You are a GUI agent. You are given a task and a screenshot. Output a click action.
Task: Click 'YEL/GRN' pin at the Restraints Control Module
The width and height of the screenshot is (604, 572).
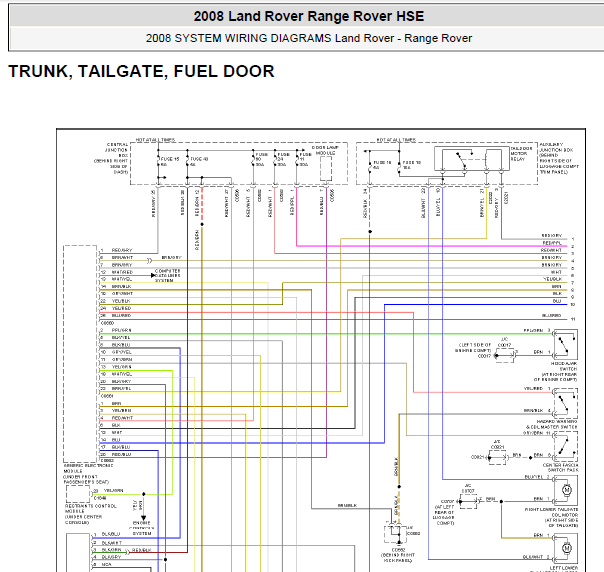click(113, 491)
